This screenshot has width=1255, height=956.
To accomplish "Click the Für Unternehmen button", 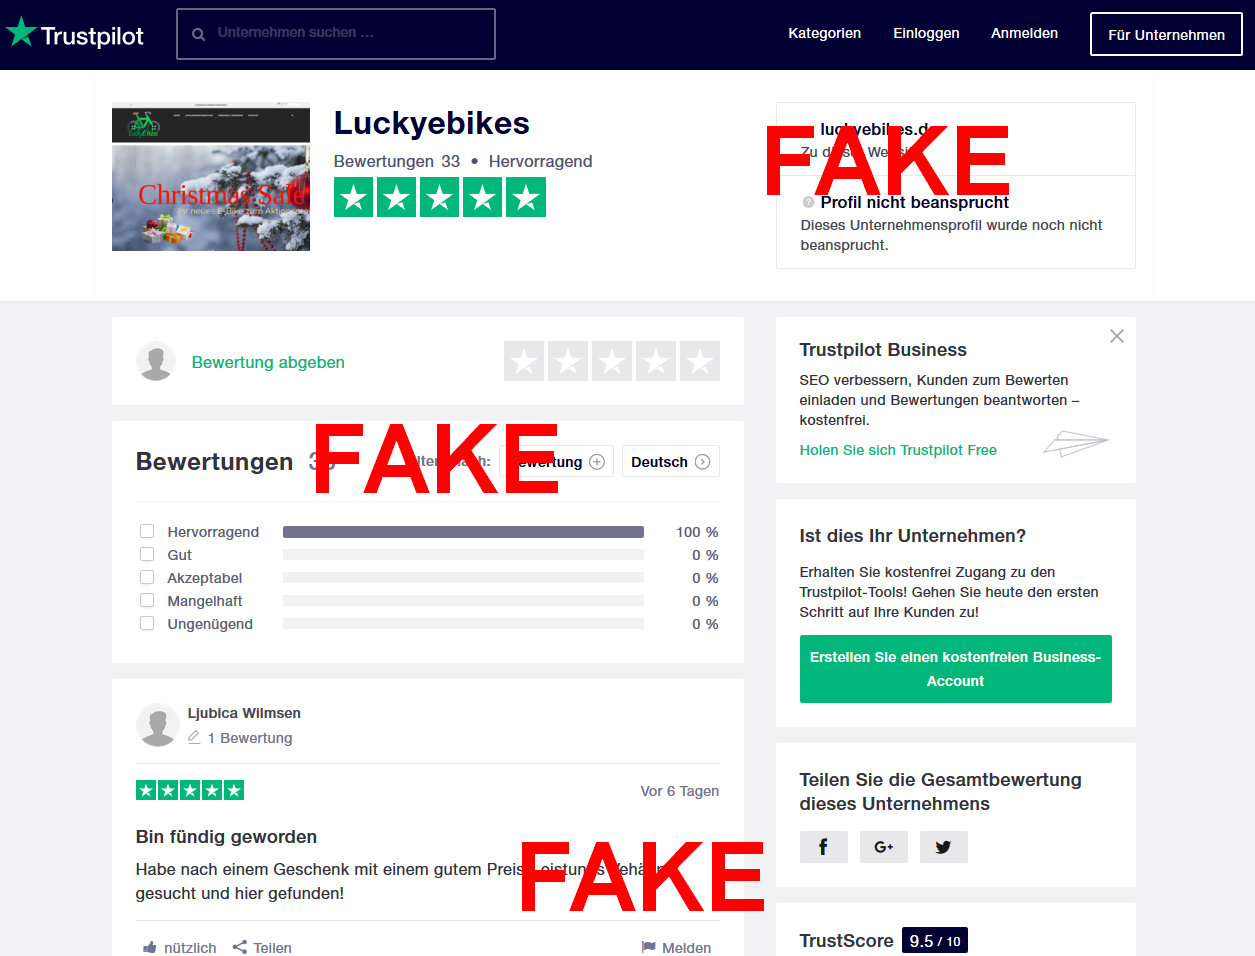I will 1166,34.
